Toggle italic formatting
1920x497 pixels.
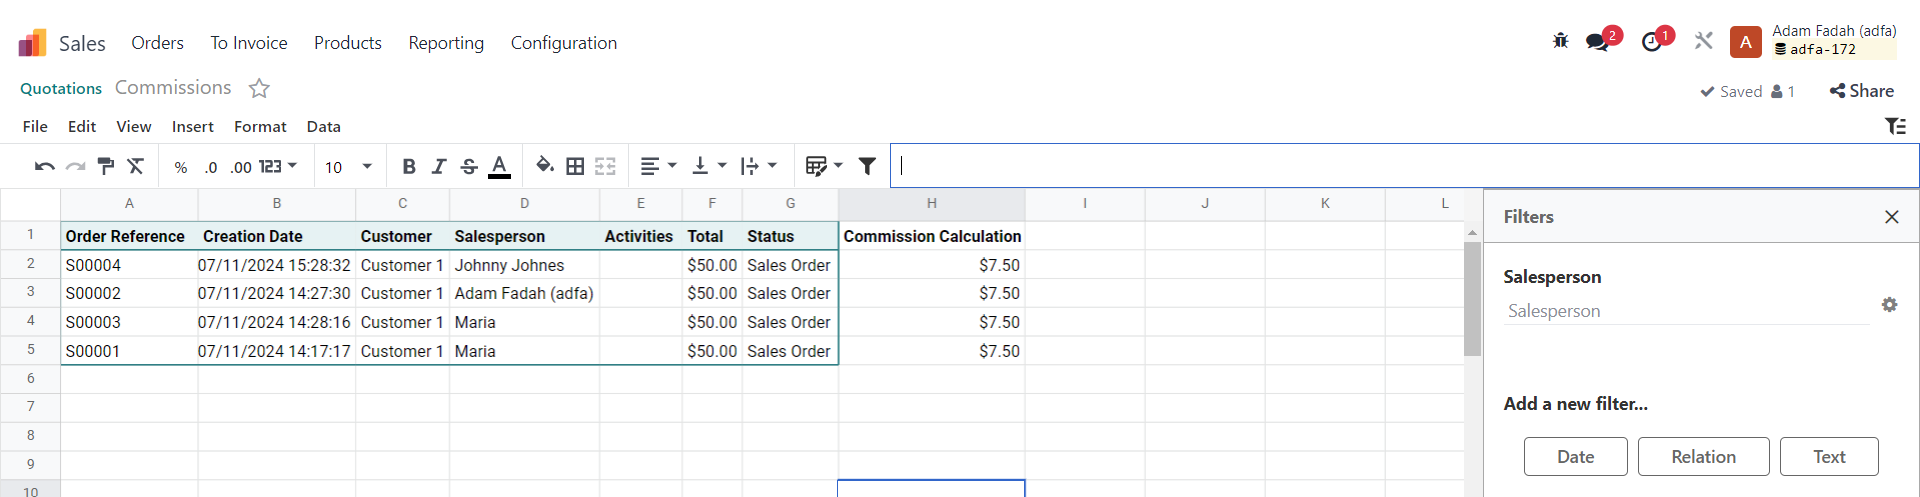coord(438,166)
